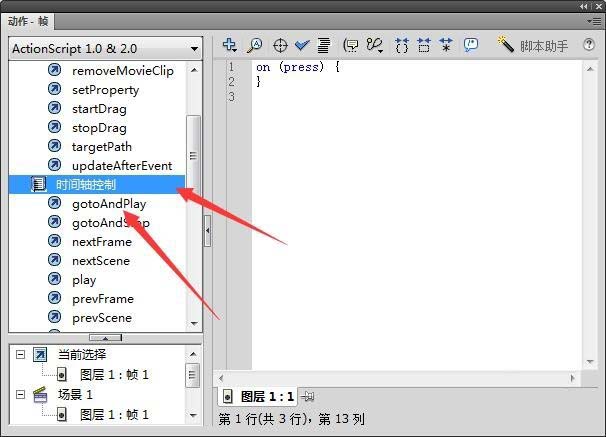This screenshot has height=437, width=606.
Task: Click the script navigator scroll down arrow
Action: click(193, 416)
